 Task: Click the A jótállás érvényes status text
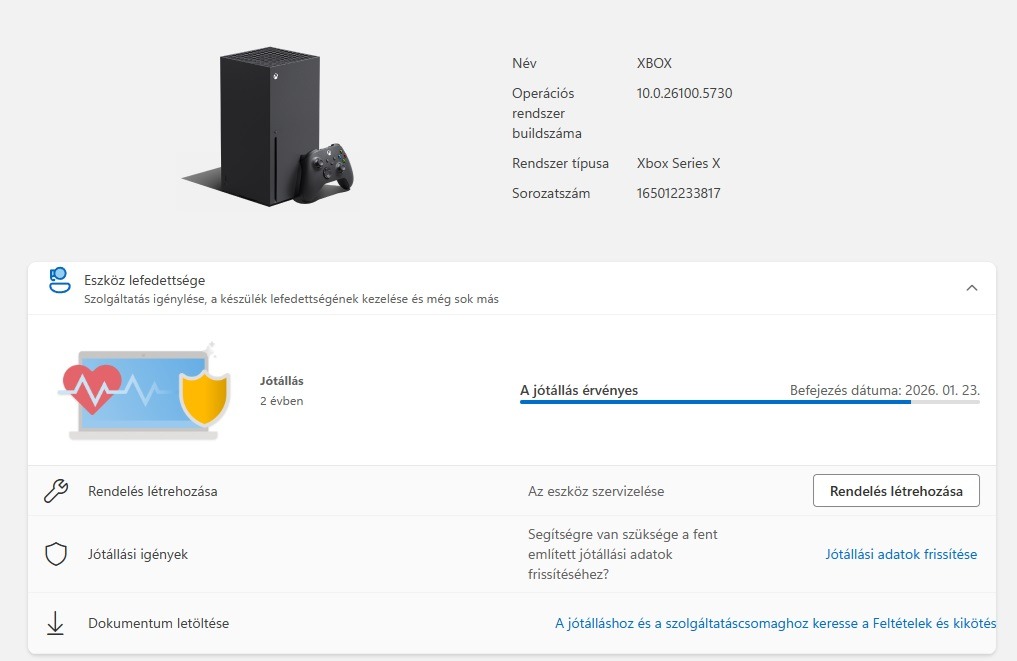click(x=579, y=390)
